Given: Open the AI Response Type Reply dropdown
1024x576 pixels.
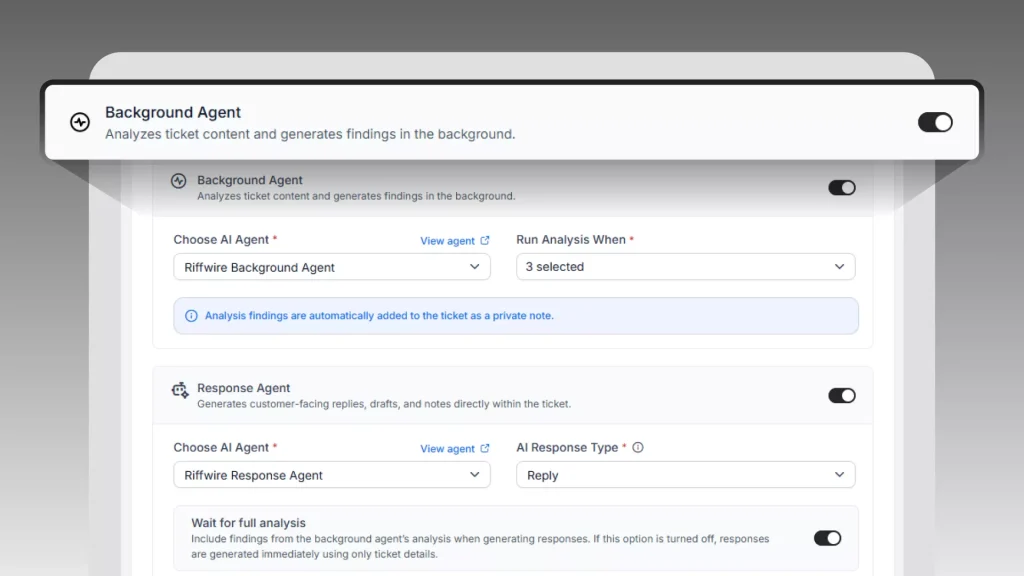Looking at the screenshot, I should click(x=685, y=475).
